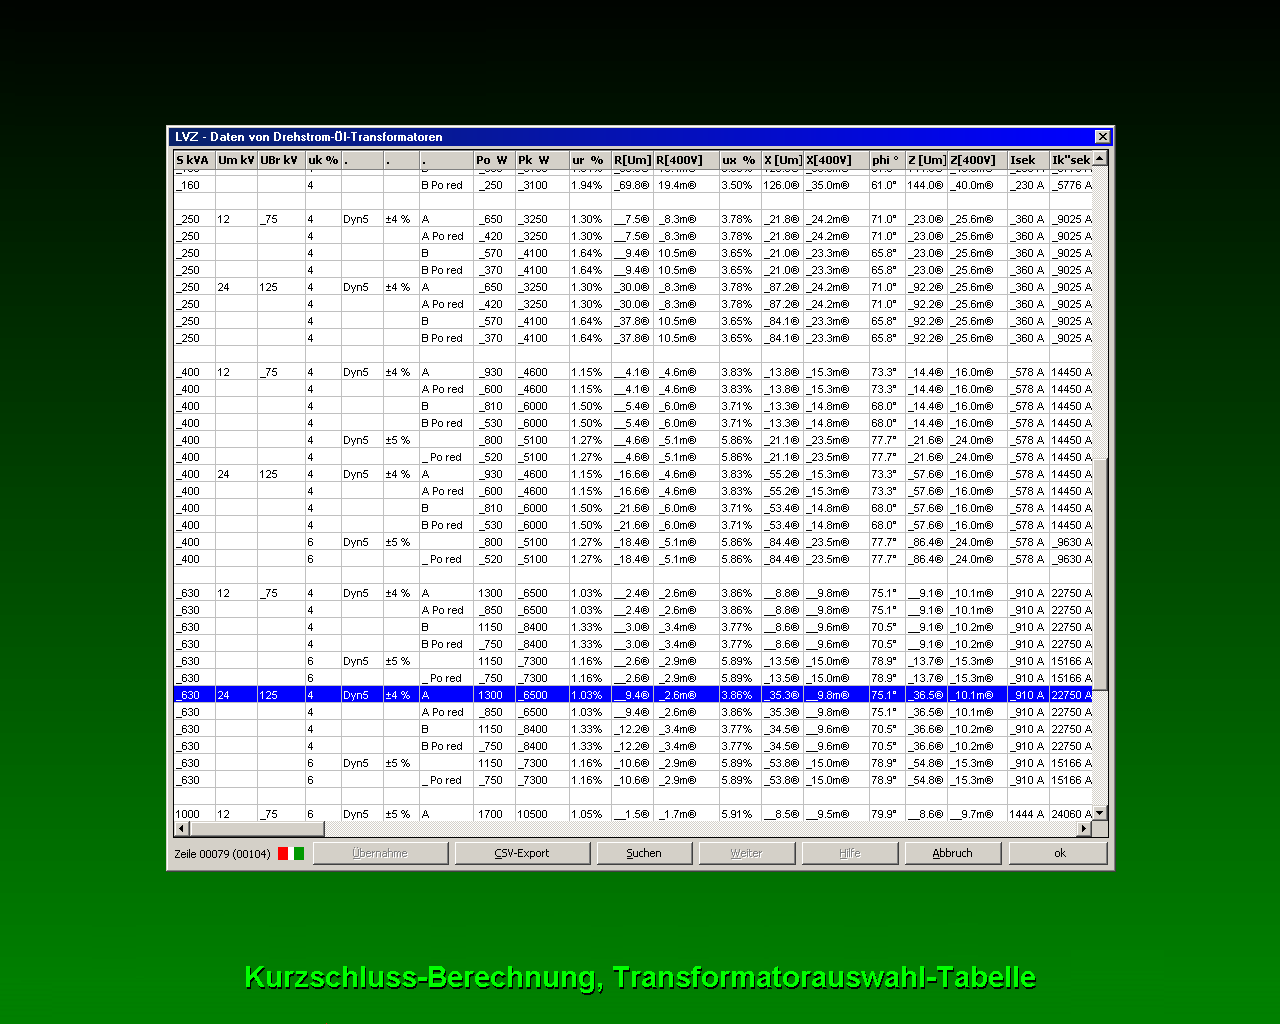Click the horizontal scrollbar left arrow

click(182, 829)
